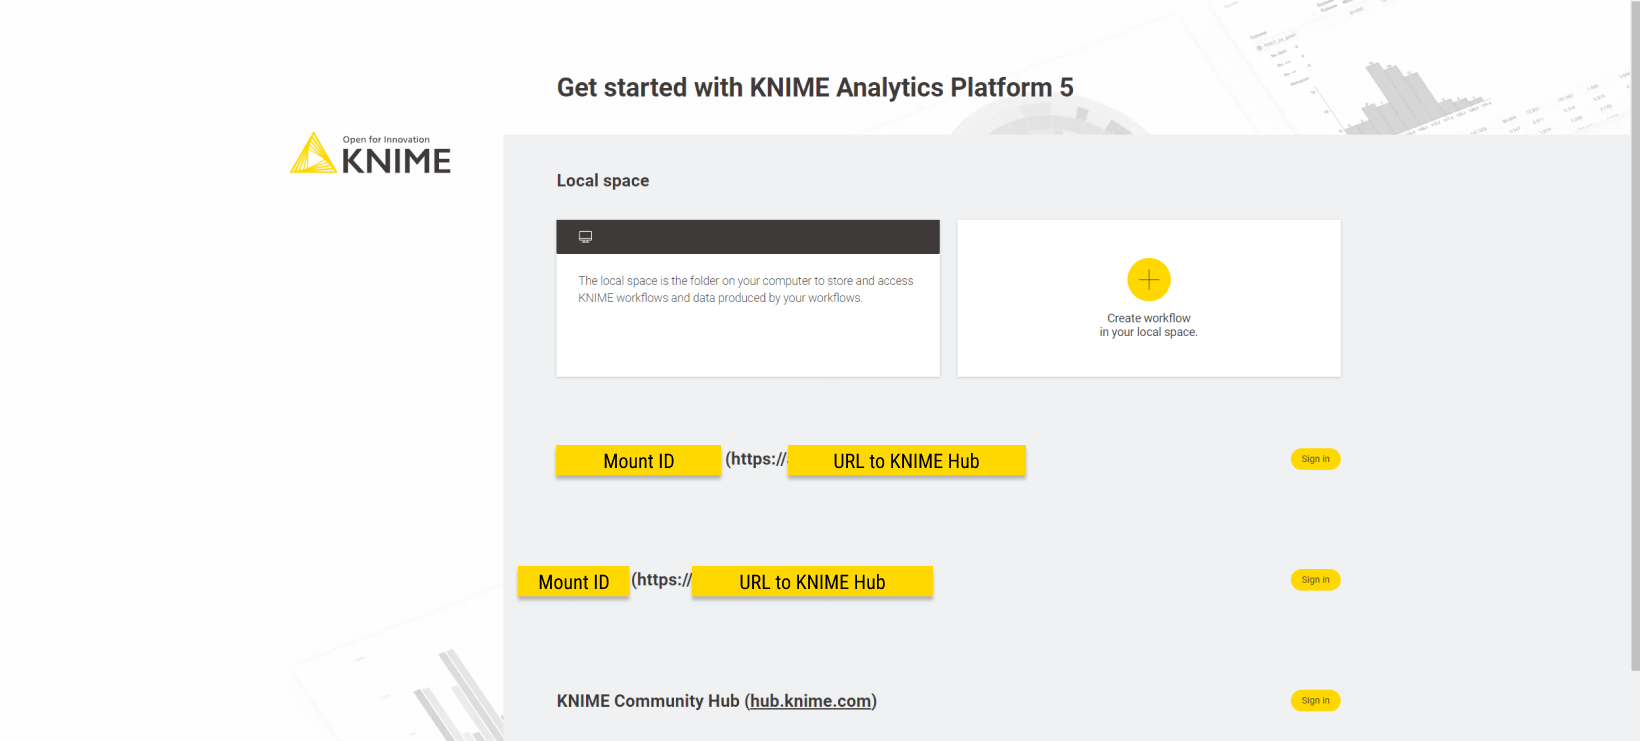Click 'Get started with KNIME Analytics Platform 5' title

pos(814,88)
